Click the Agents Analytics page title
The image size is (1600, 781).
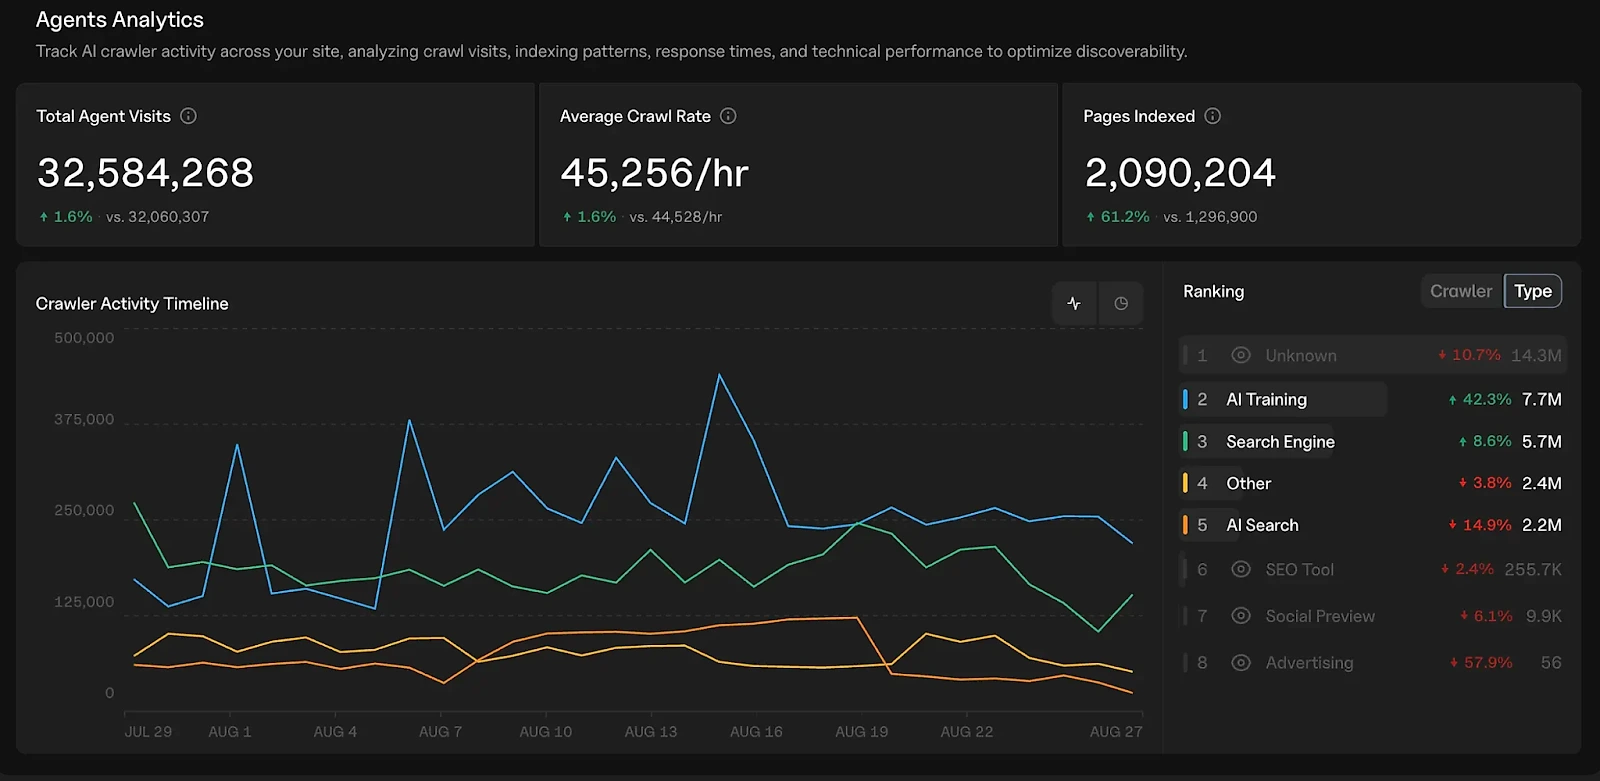(120, 20)
